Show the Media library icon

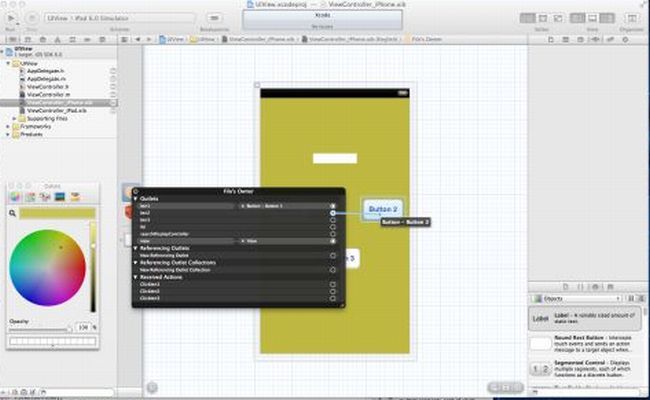610,287
